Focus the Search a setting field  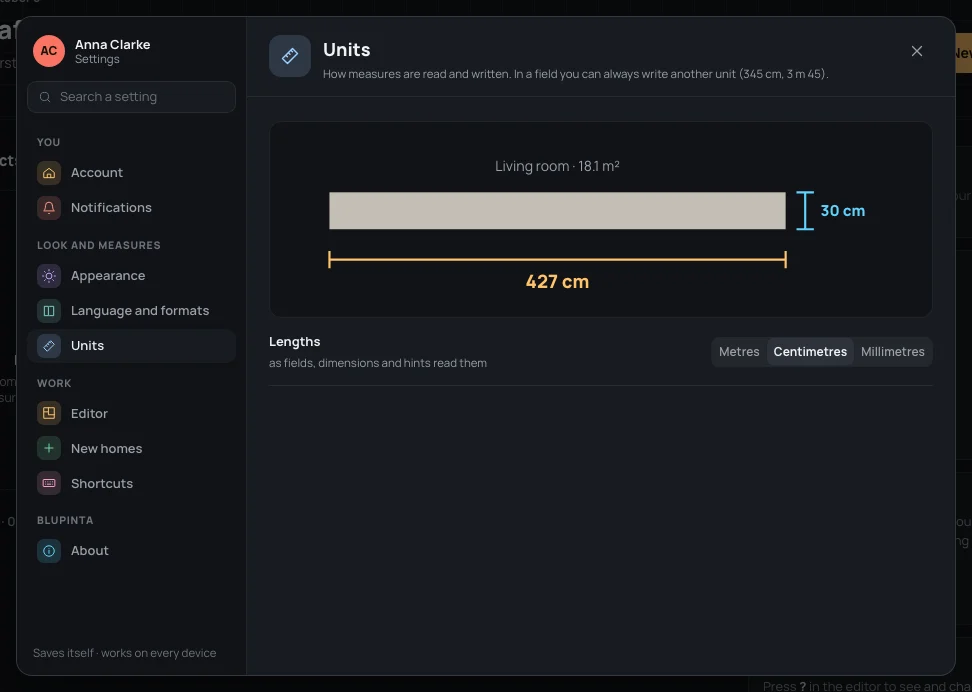tap(131, 97)
